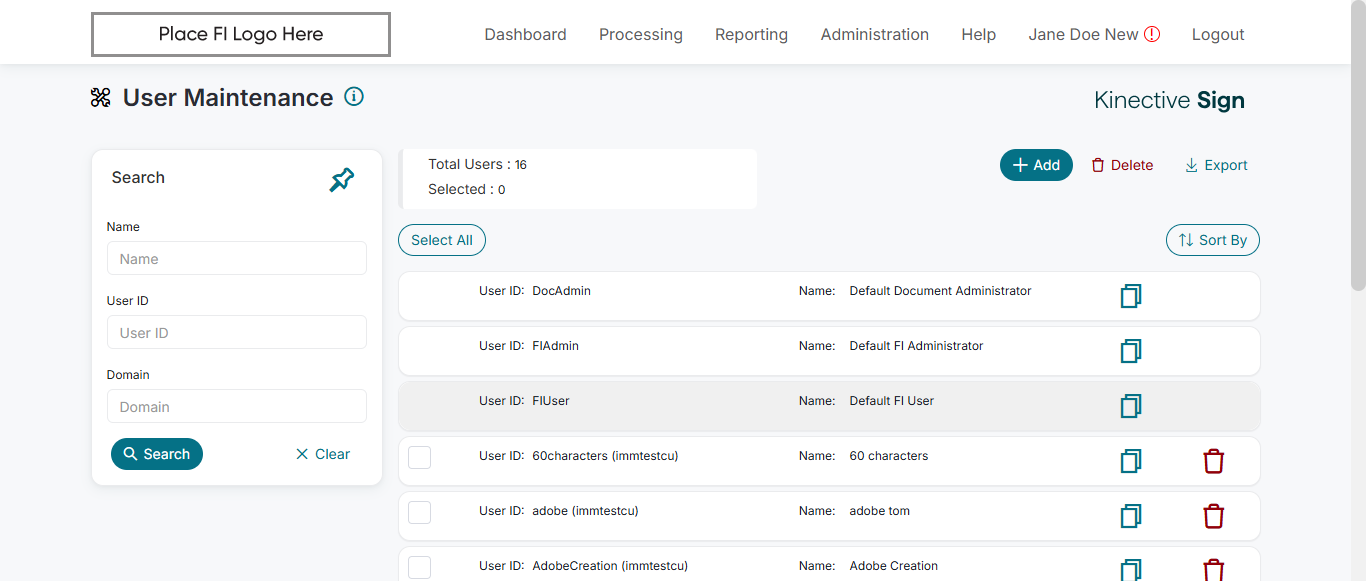Click the Add user button
The image size is (1366, 581).
click(1036, 165)
